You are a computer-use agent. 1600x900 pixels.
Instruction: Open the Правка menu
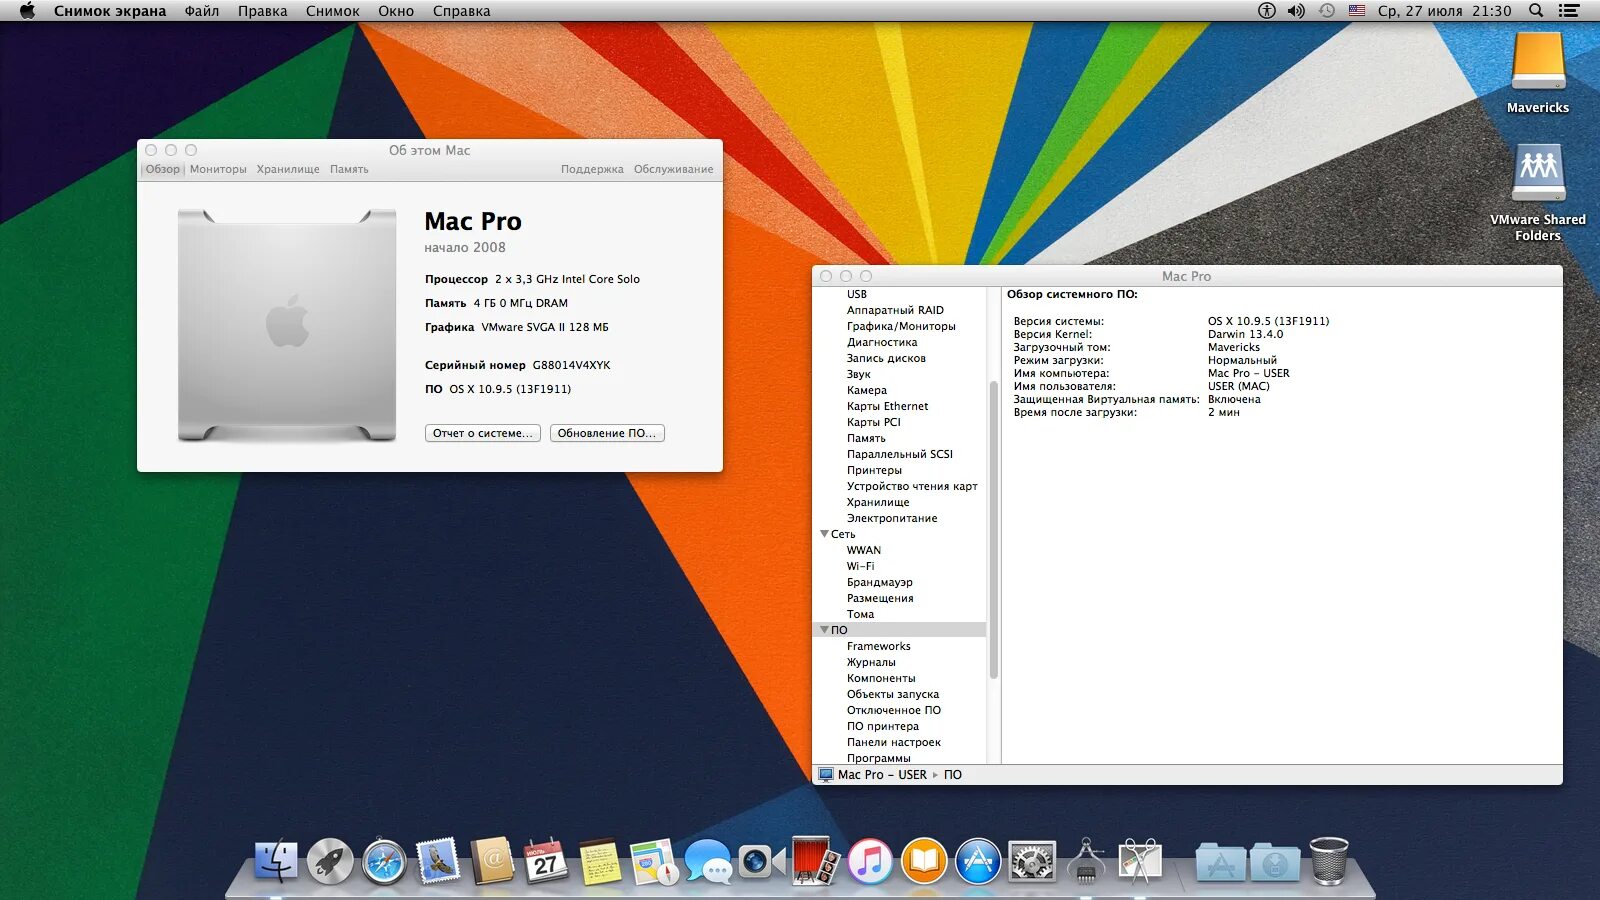(263, 11)
